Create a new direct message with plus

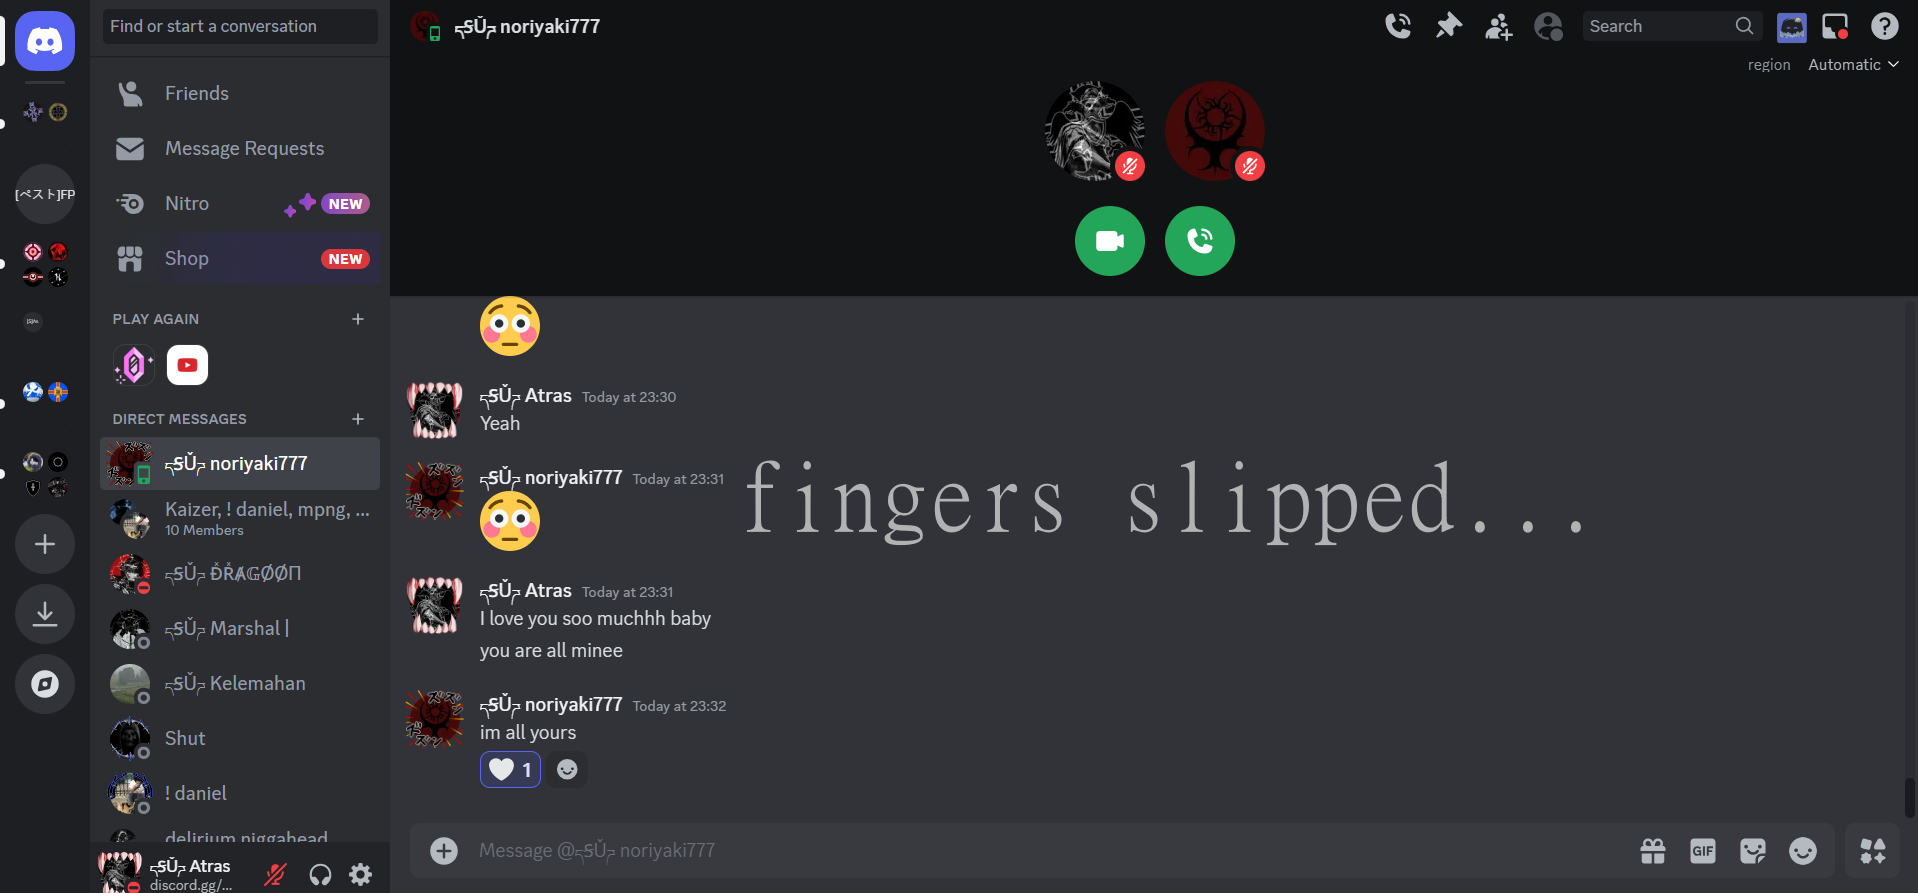point(358,419)
